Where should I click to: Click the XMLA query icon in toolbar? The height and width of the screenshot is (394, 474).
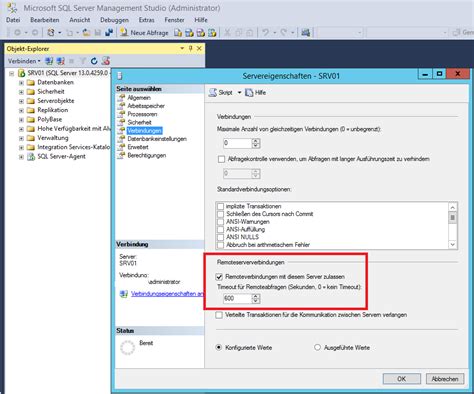coord(212,33)
